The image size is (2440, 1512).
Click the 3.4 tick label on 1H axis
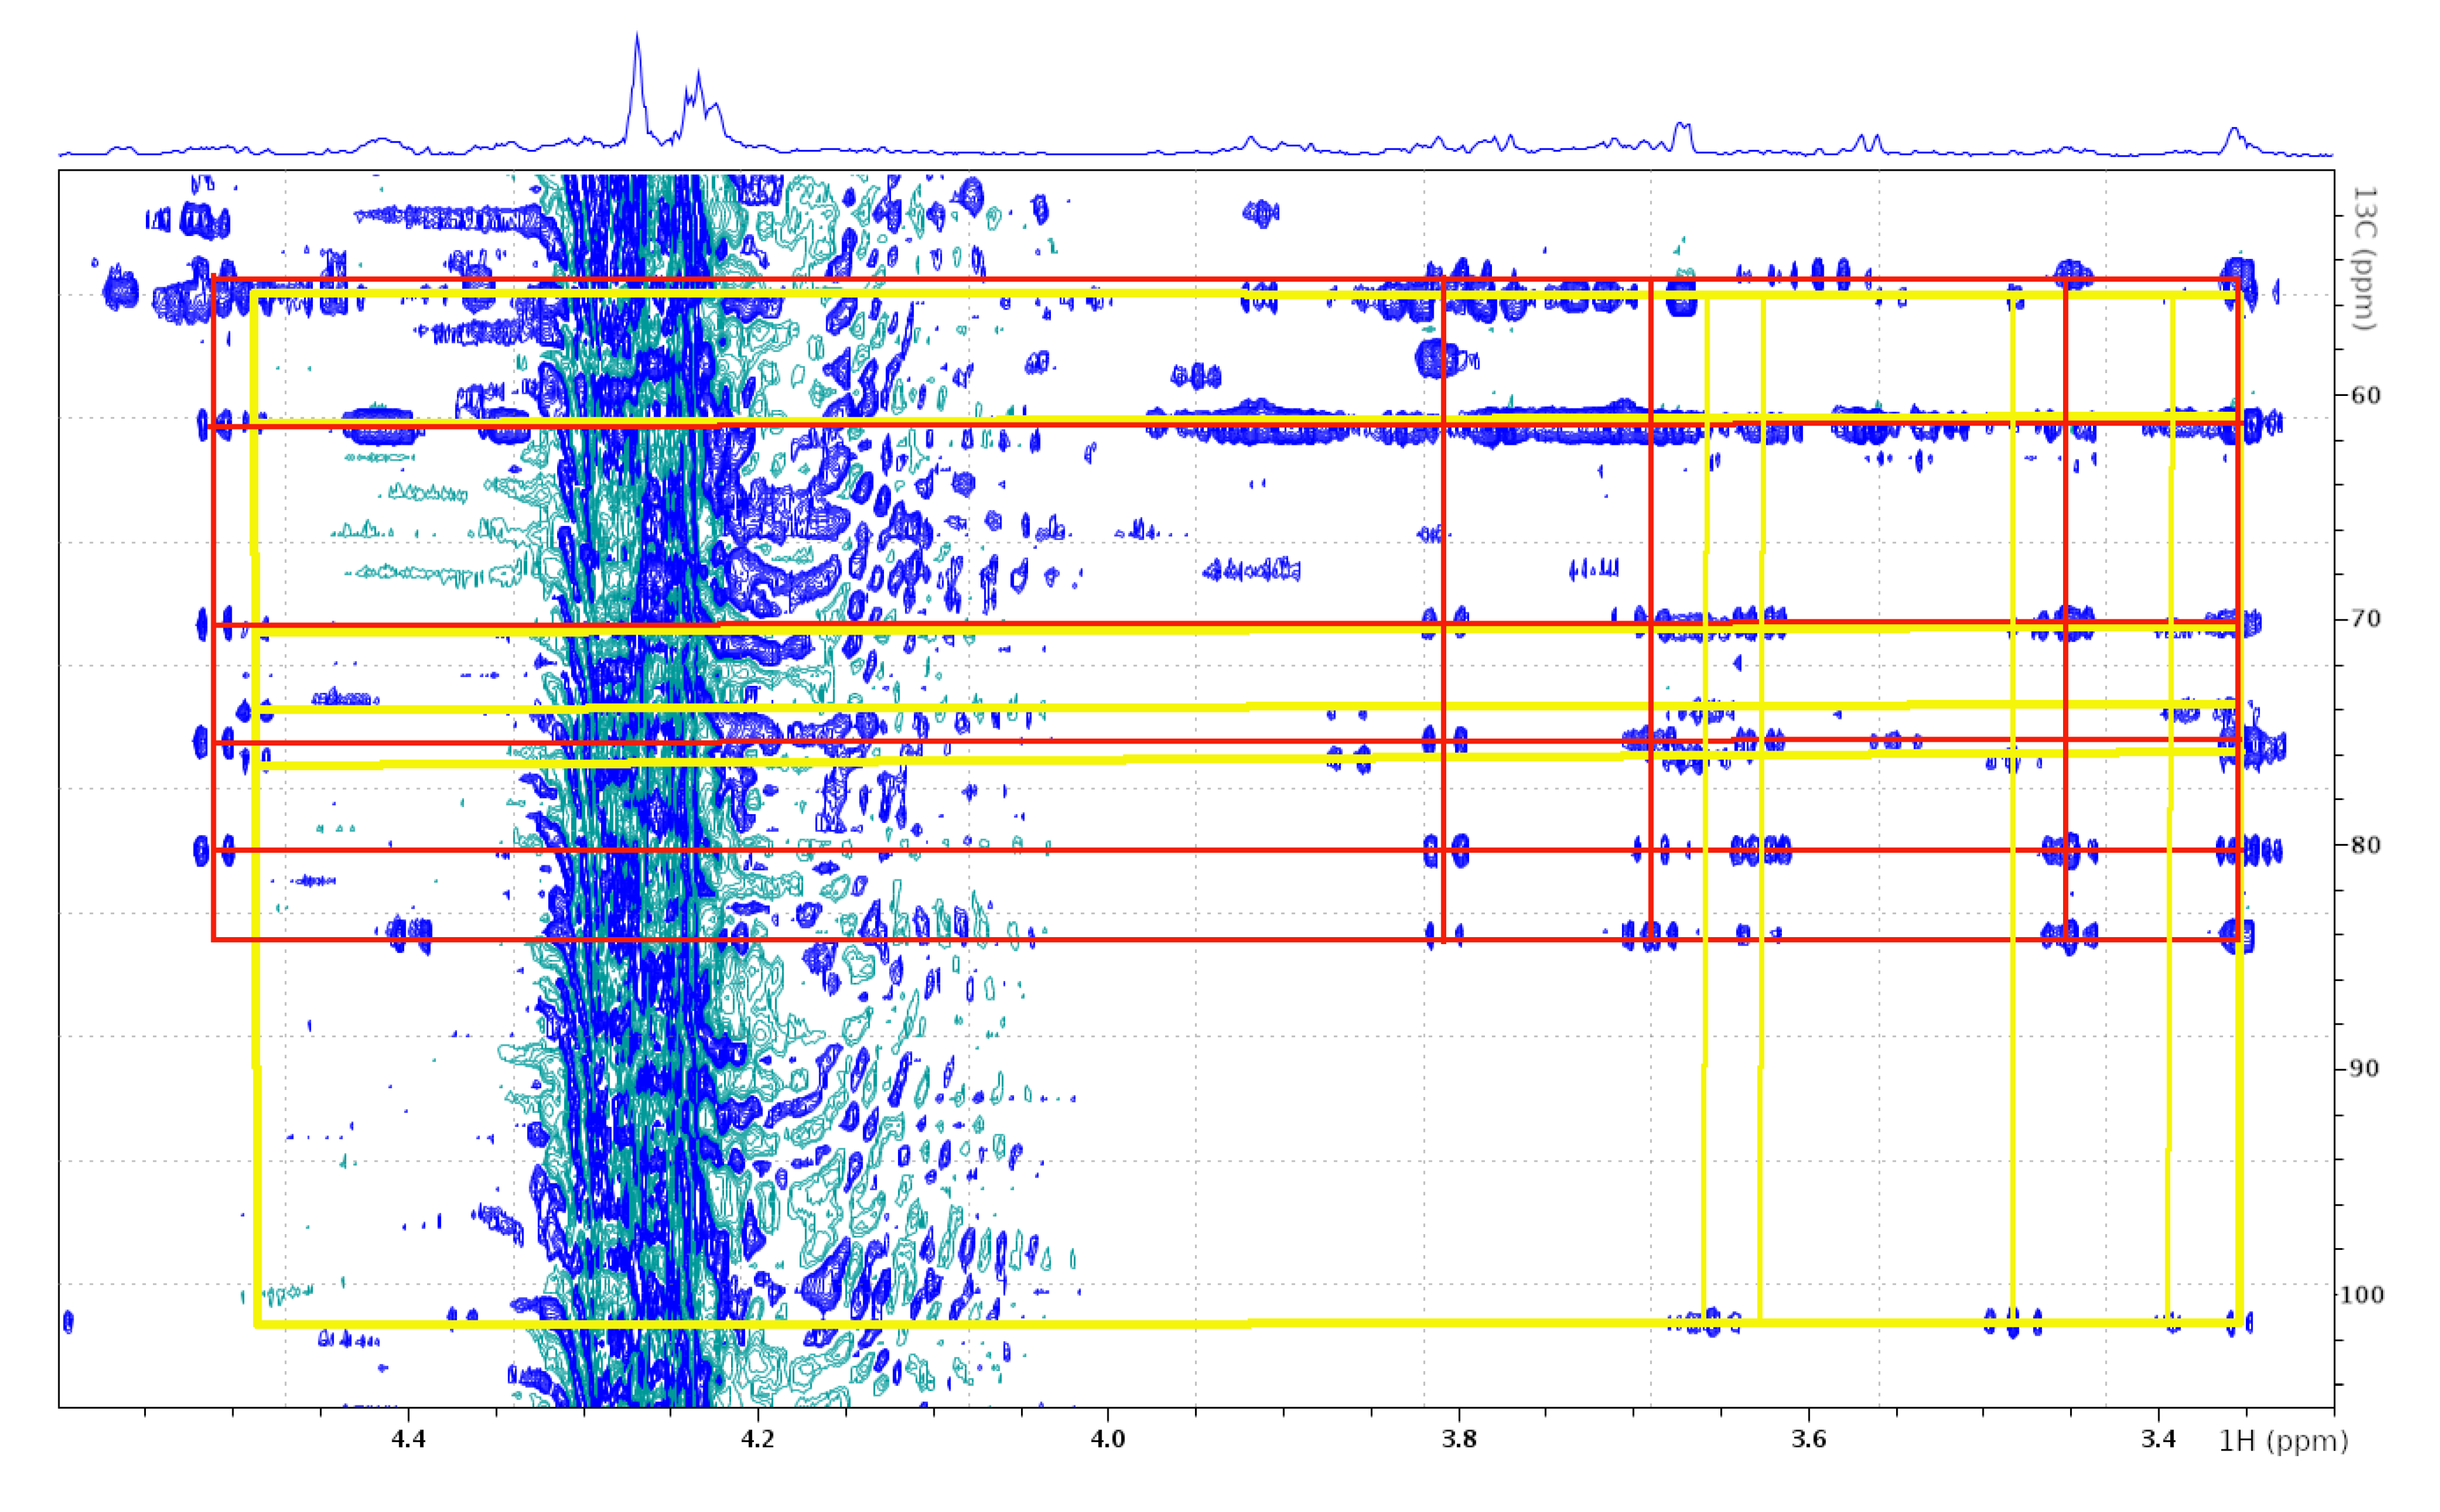[x=2159, y=1439]
